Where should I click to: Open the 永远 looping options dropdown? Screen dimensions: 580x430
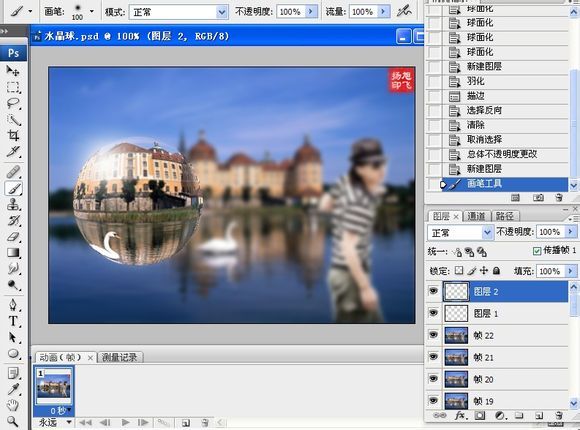(x=69, y=422)
